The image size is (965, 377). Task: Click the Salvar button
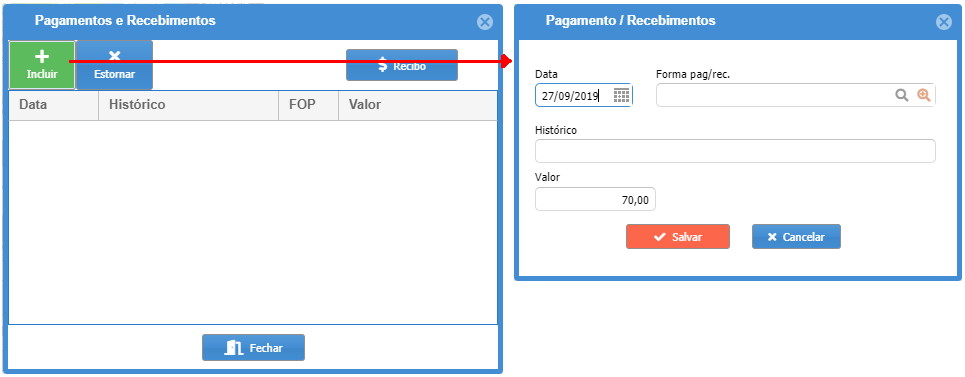coord(678,237)
